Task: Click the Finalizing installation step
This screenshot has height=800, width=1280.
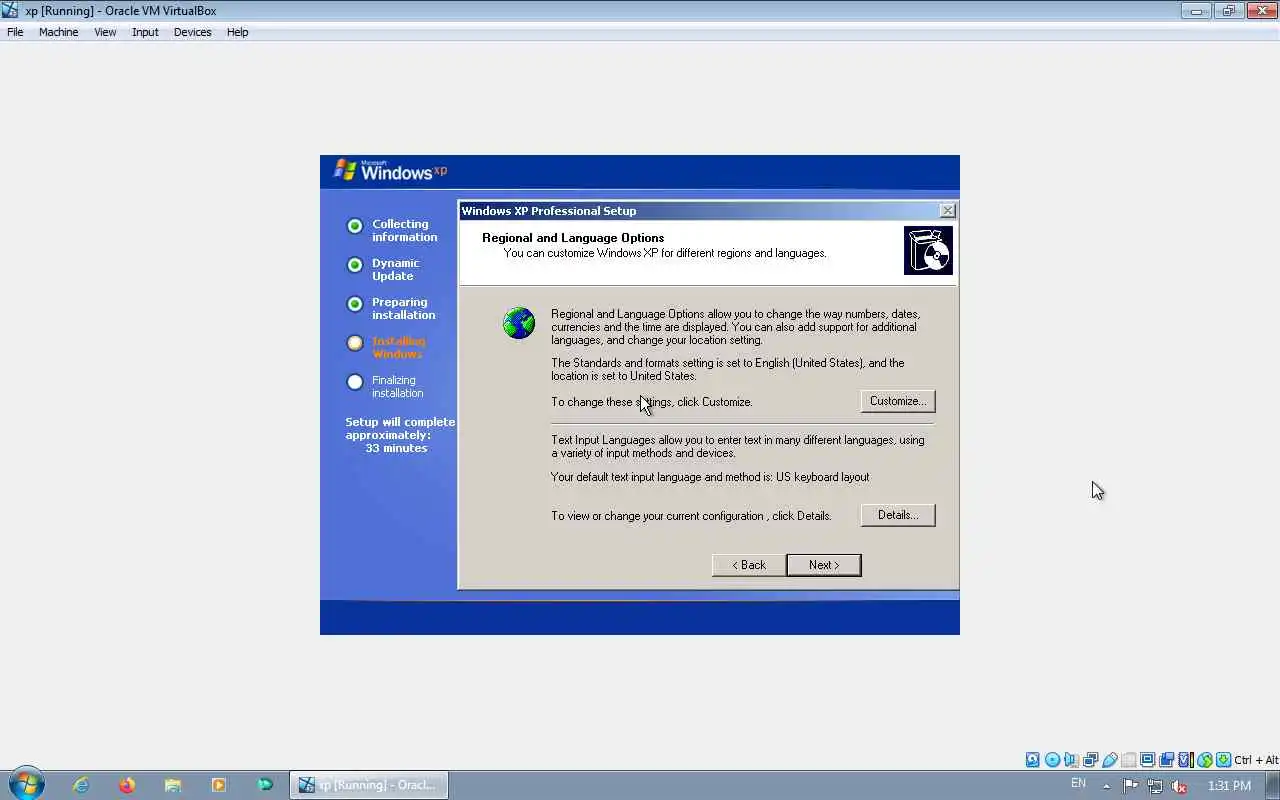Action: (x=397, y=386)
